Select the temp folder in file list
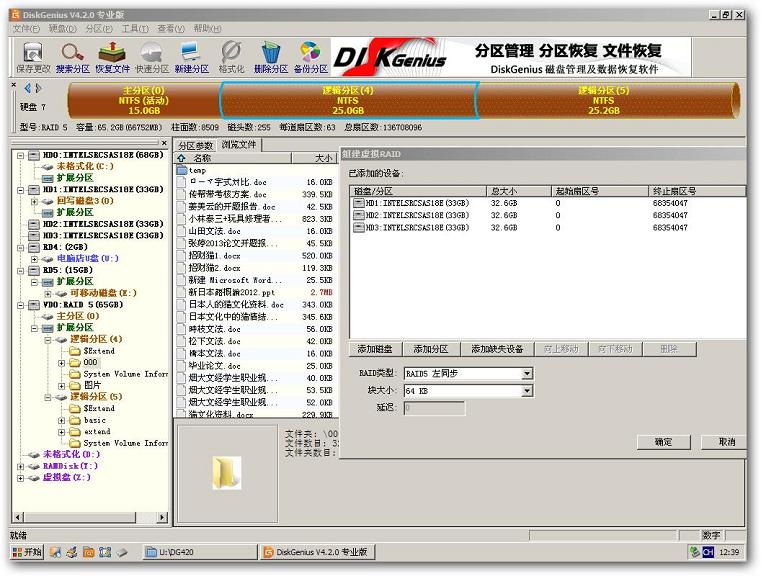Screen dimensions: 761x576 (x=197, y=170)
